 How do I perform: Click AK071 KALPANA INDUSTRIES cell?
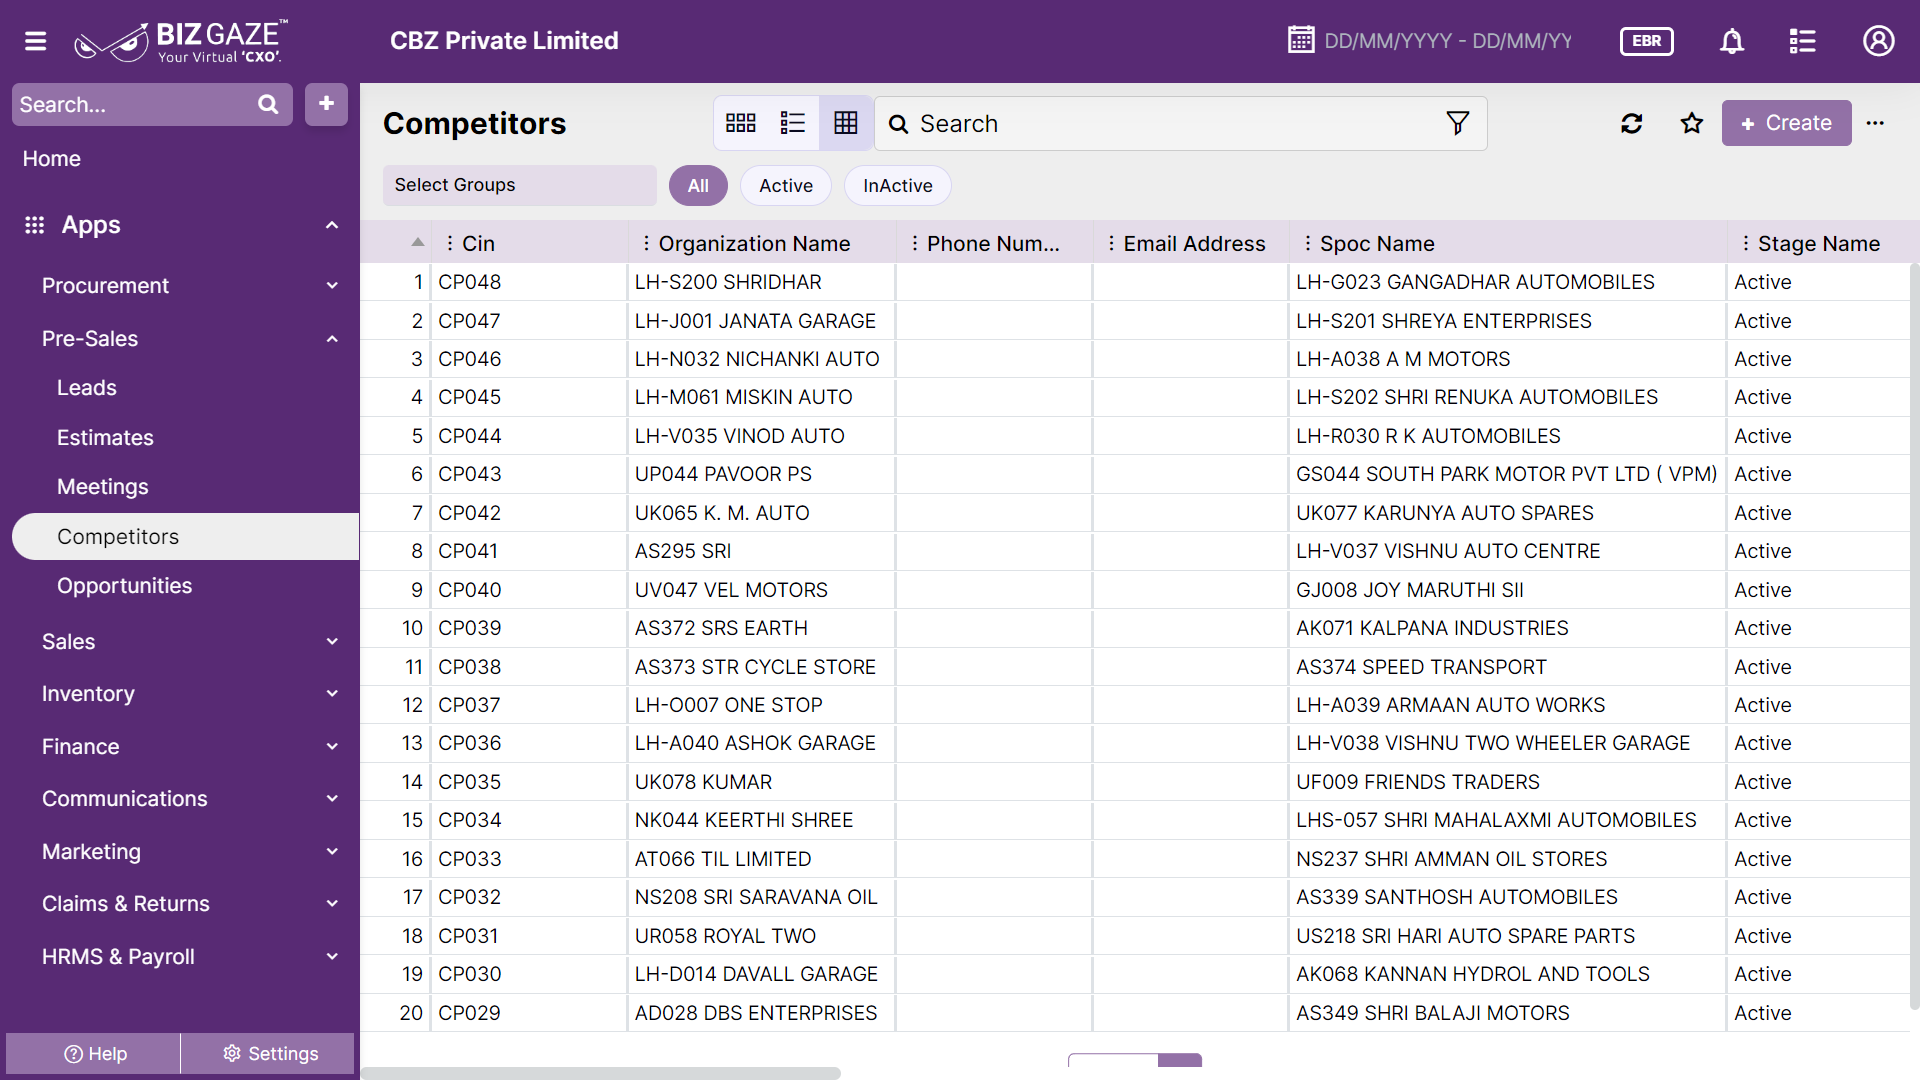pos(1507,628)
